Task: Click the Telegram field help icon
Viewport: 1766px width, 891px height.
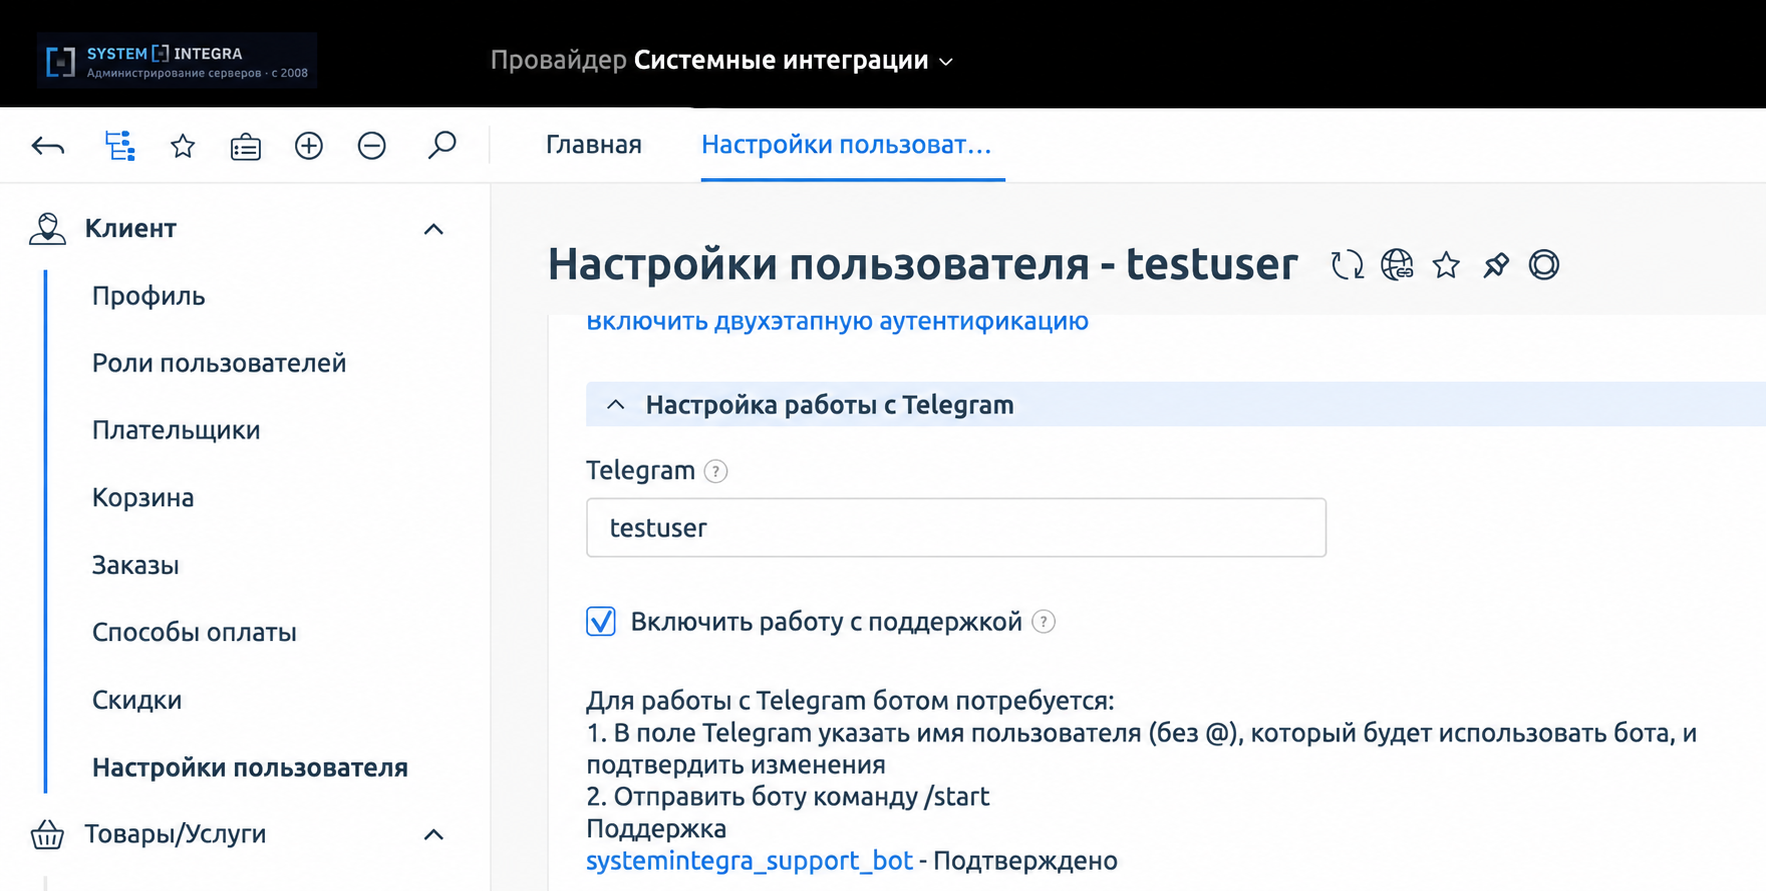Action: click(716, 471)
